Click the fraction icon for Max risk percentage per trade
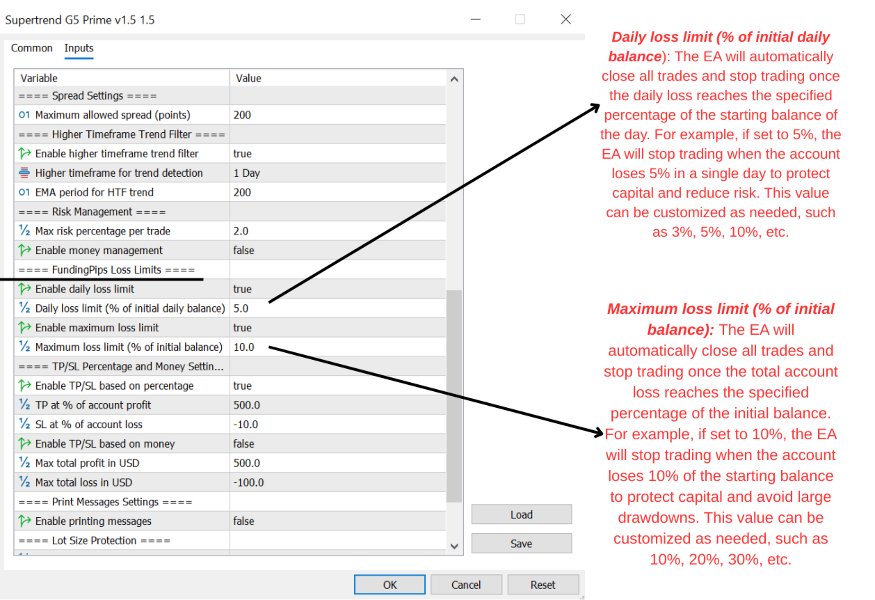The image size is (875, 600). 24,231
